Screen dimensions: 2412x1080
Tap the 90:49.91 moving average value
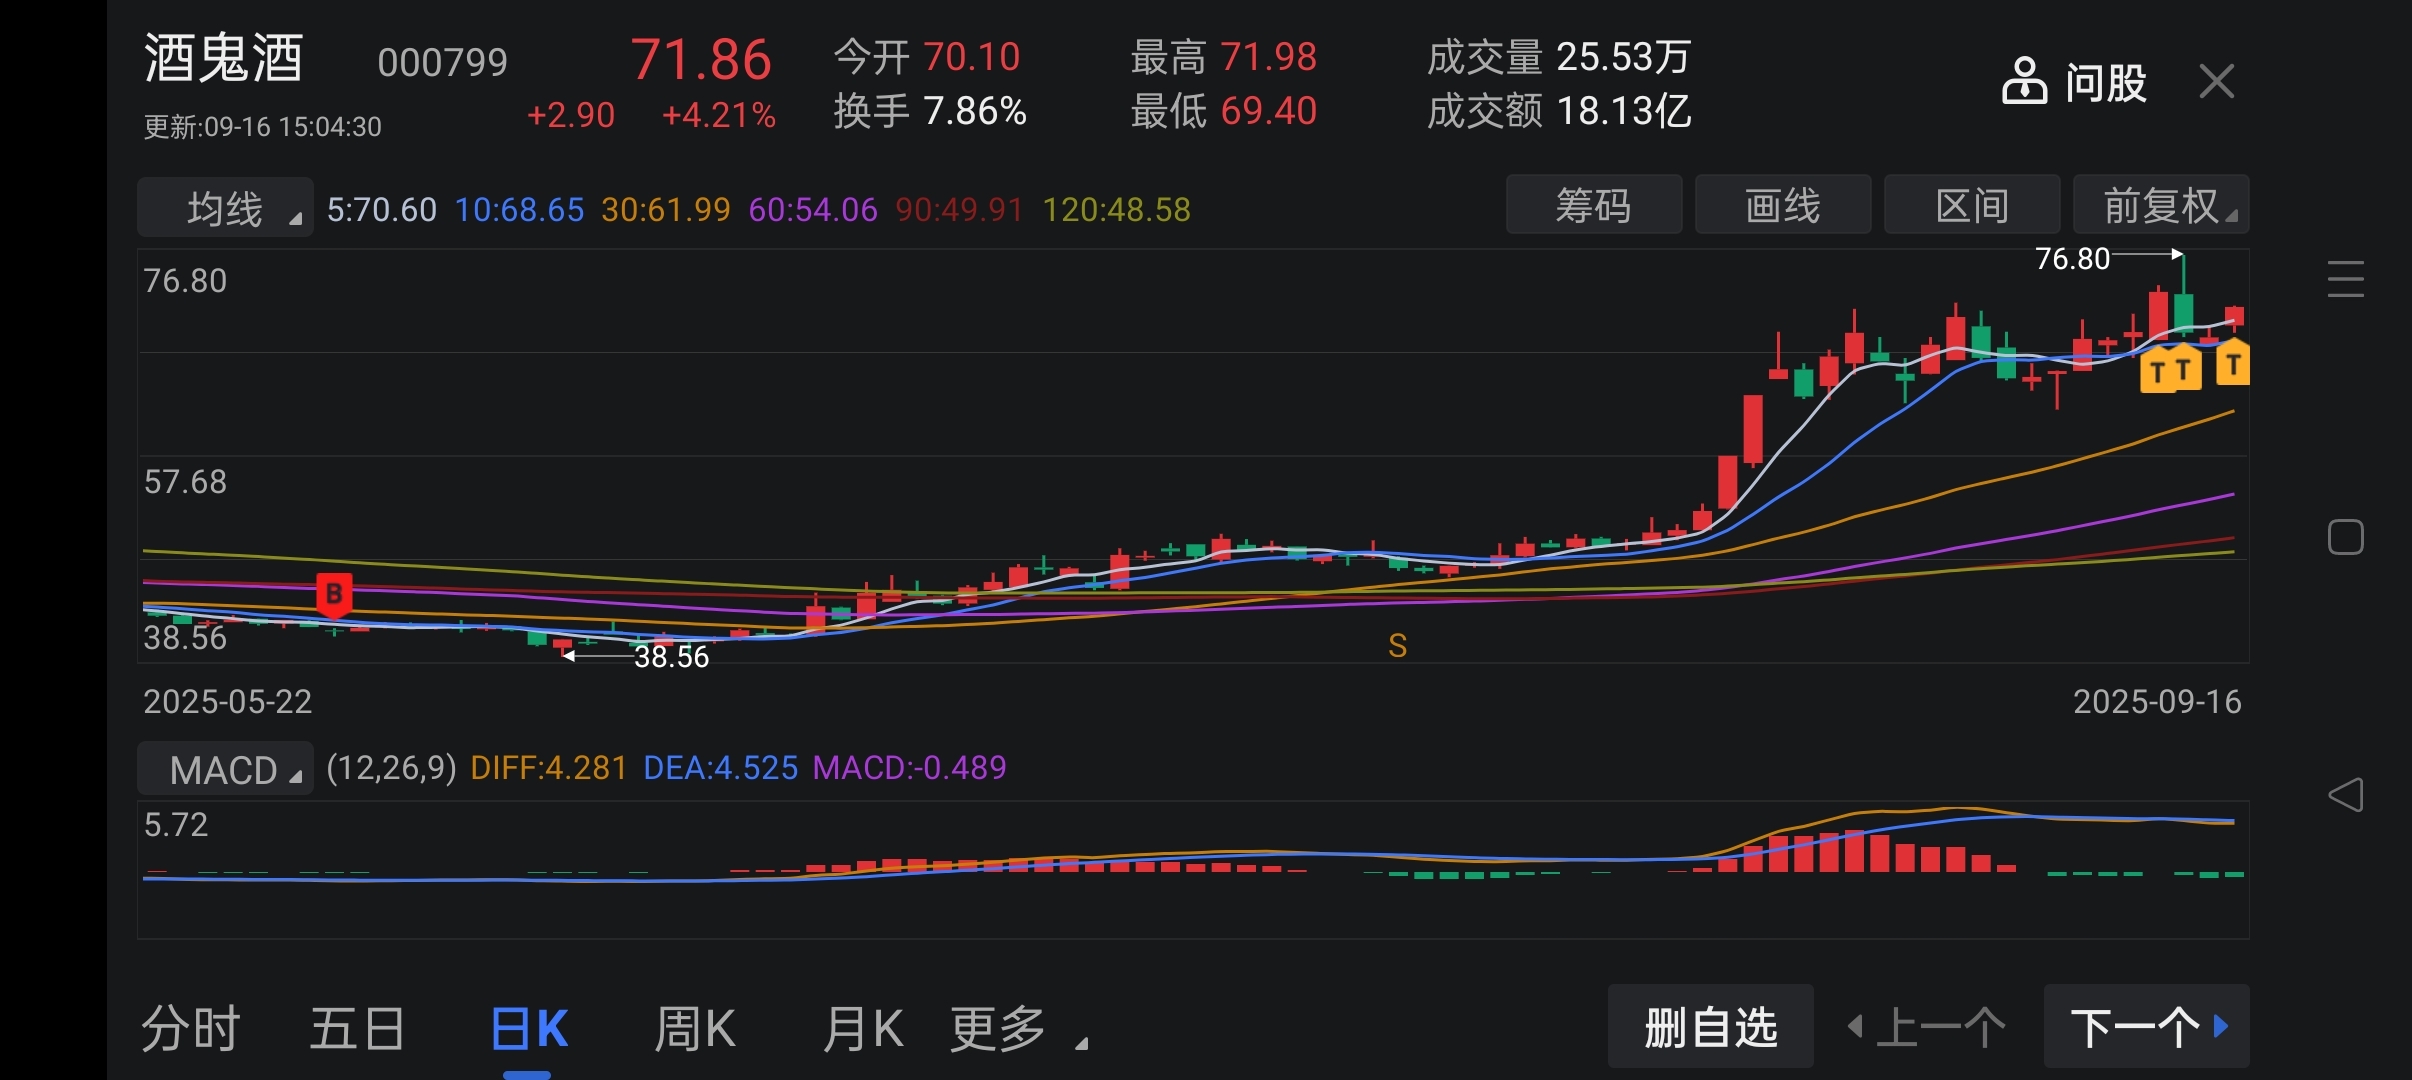tap(960, 209)
